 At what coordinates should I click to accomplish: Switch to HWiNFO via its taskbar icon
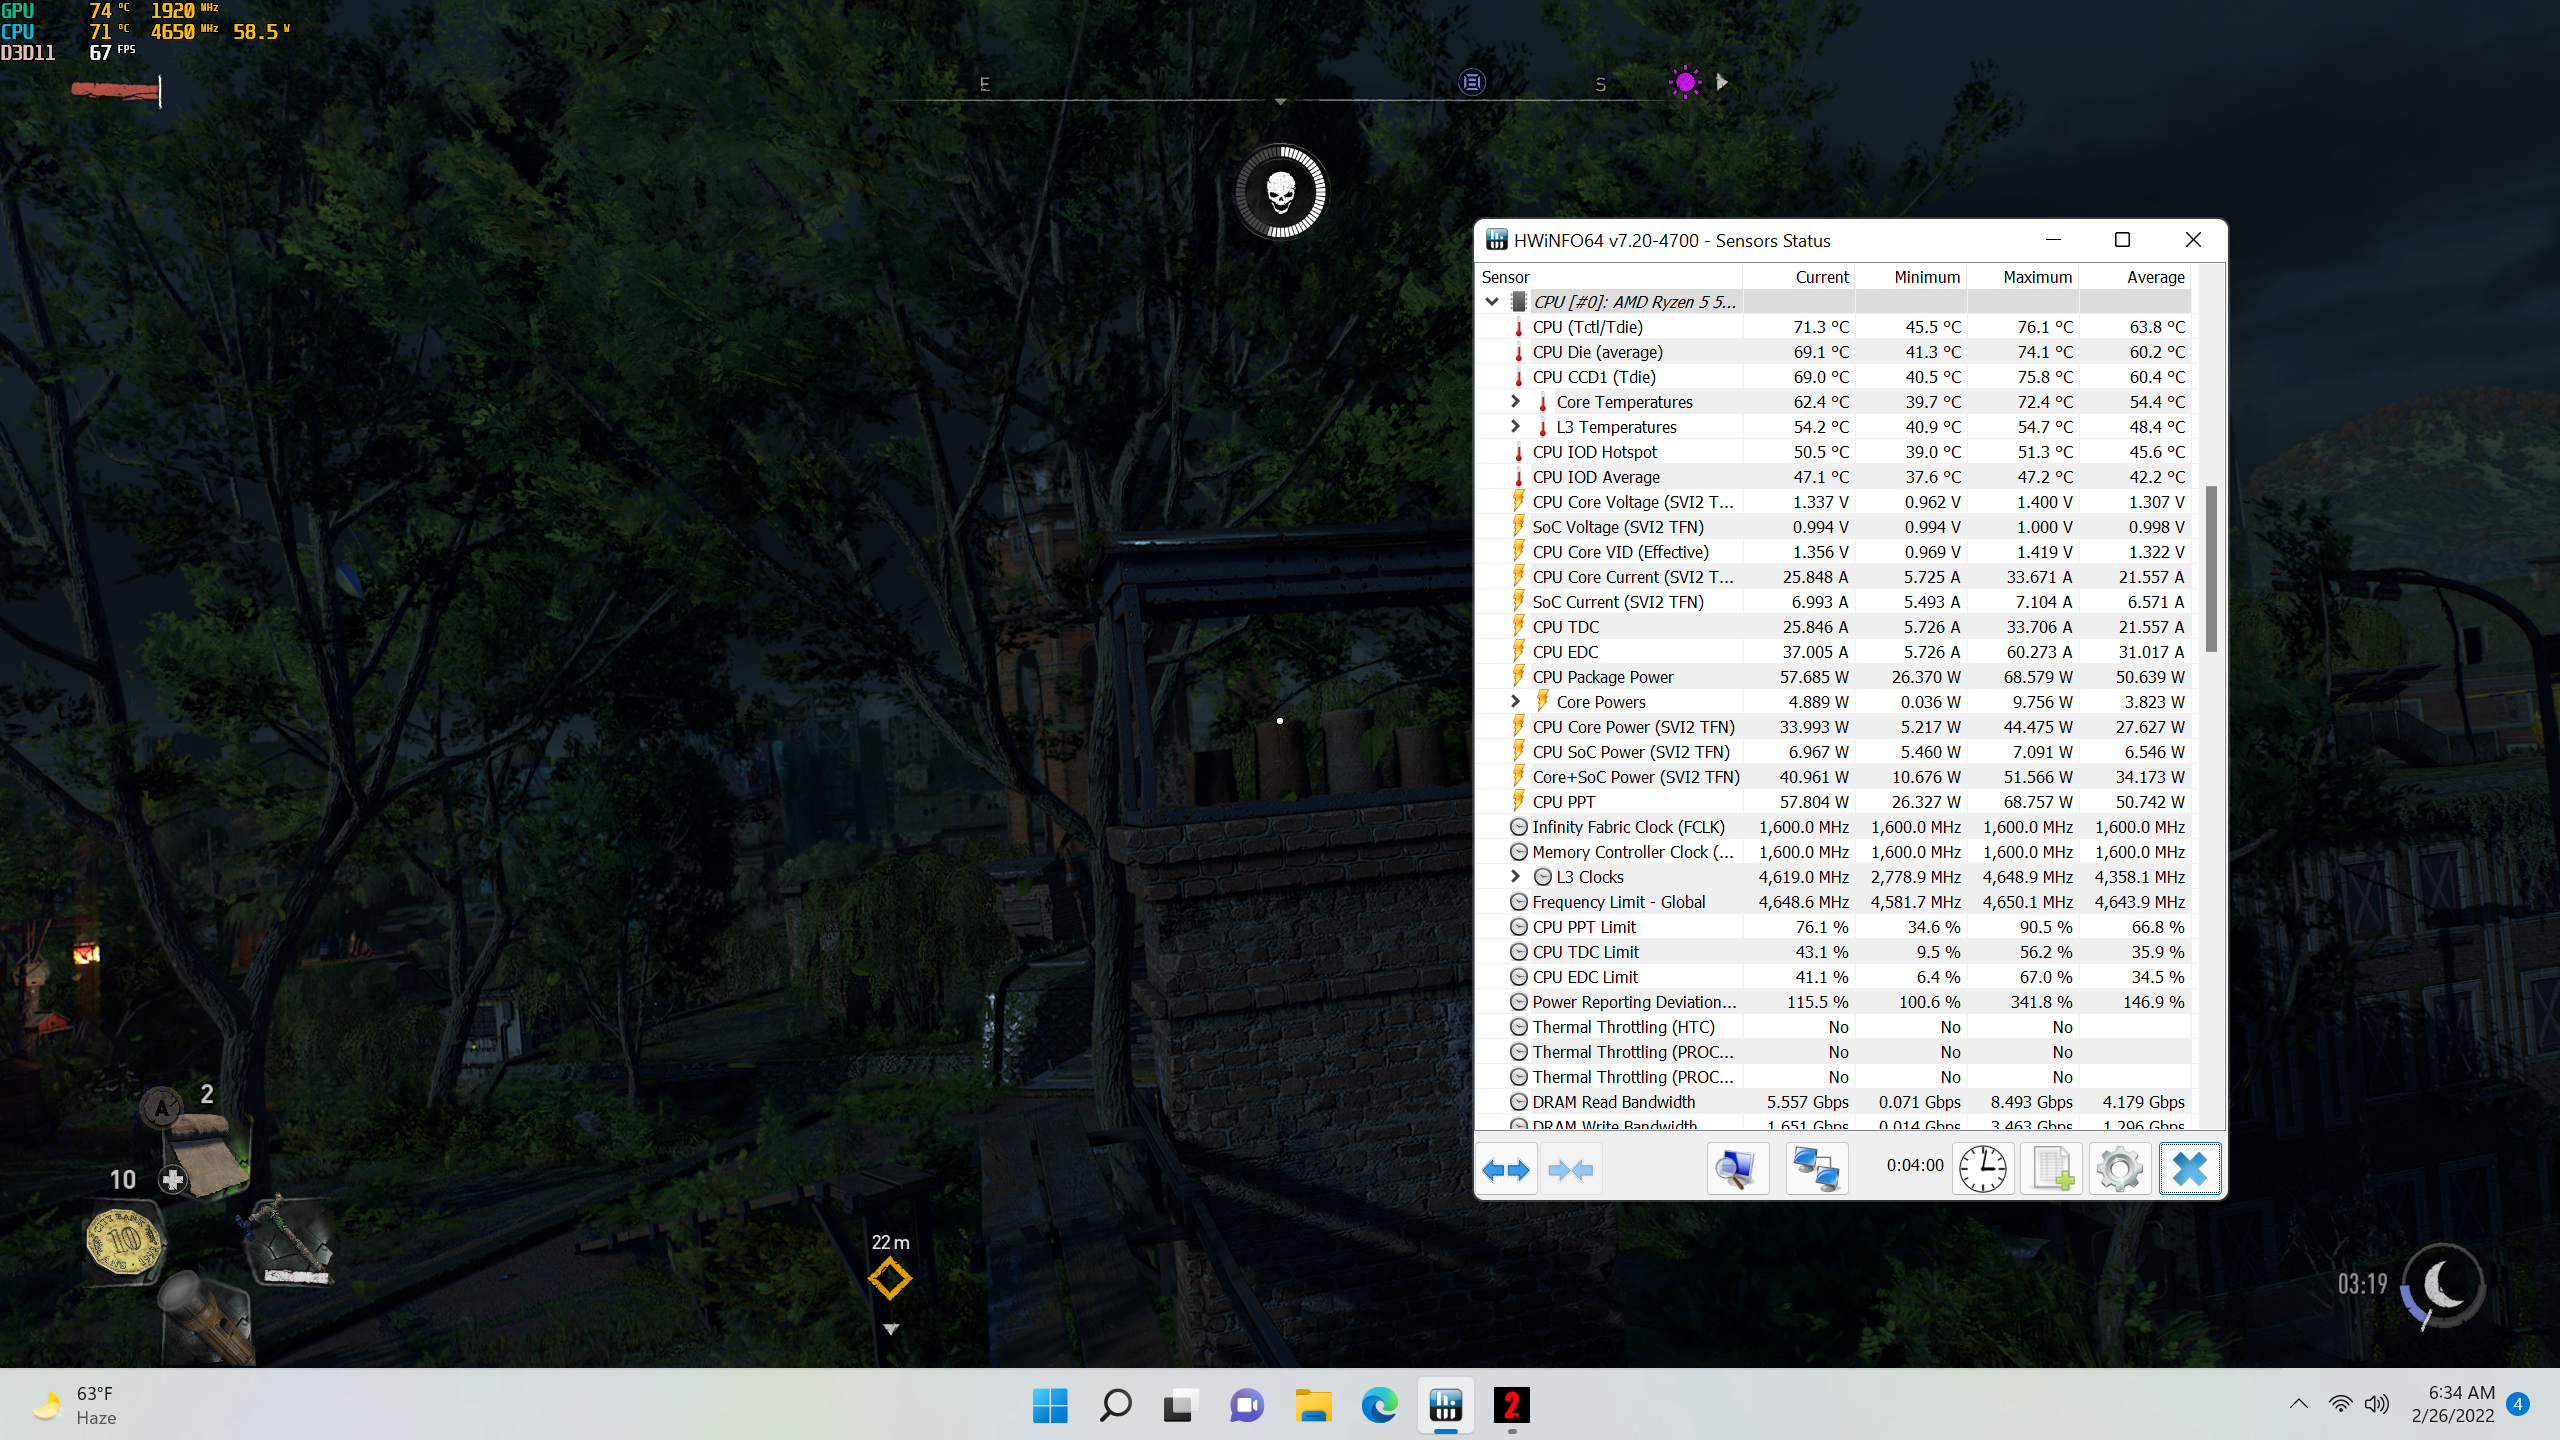tap(1446, 1406)
